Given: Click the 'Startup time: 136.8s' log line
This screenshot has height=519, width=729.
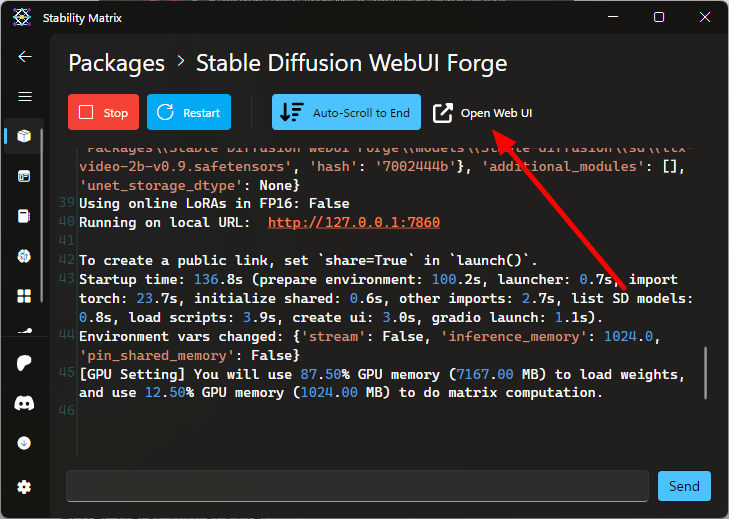Looking at the screenshot, I should (x=386, y=298).
